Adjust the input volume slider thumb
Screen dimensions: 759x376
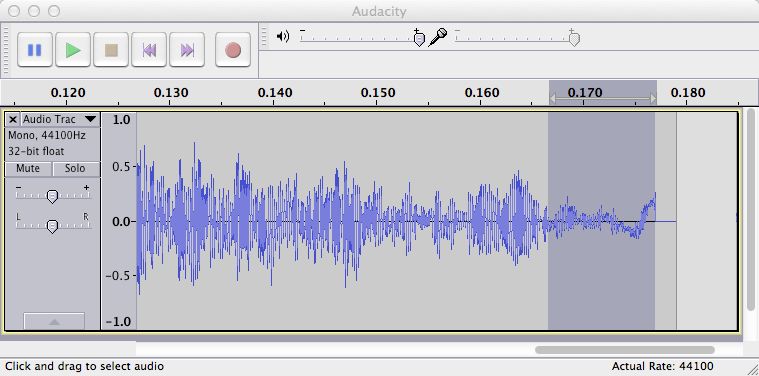click(x=574, y=40)
